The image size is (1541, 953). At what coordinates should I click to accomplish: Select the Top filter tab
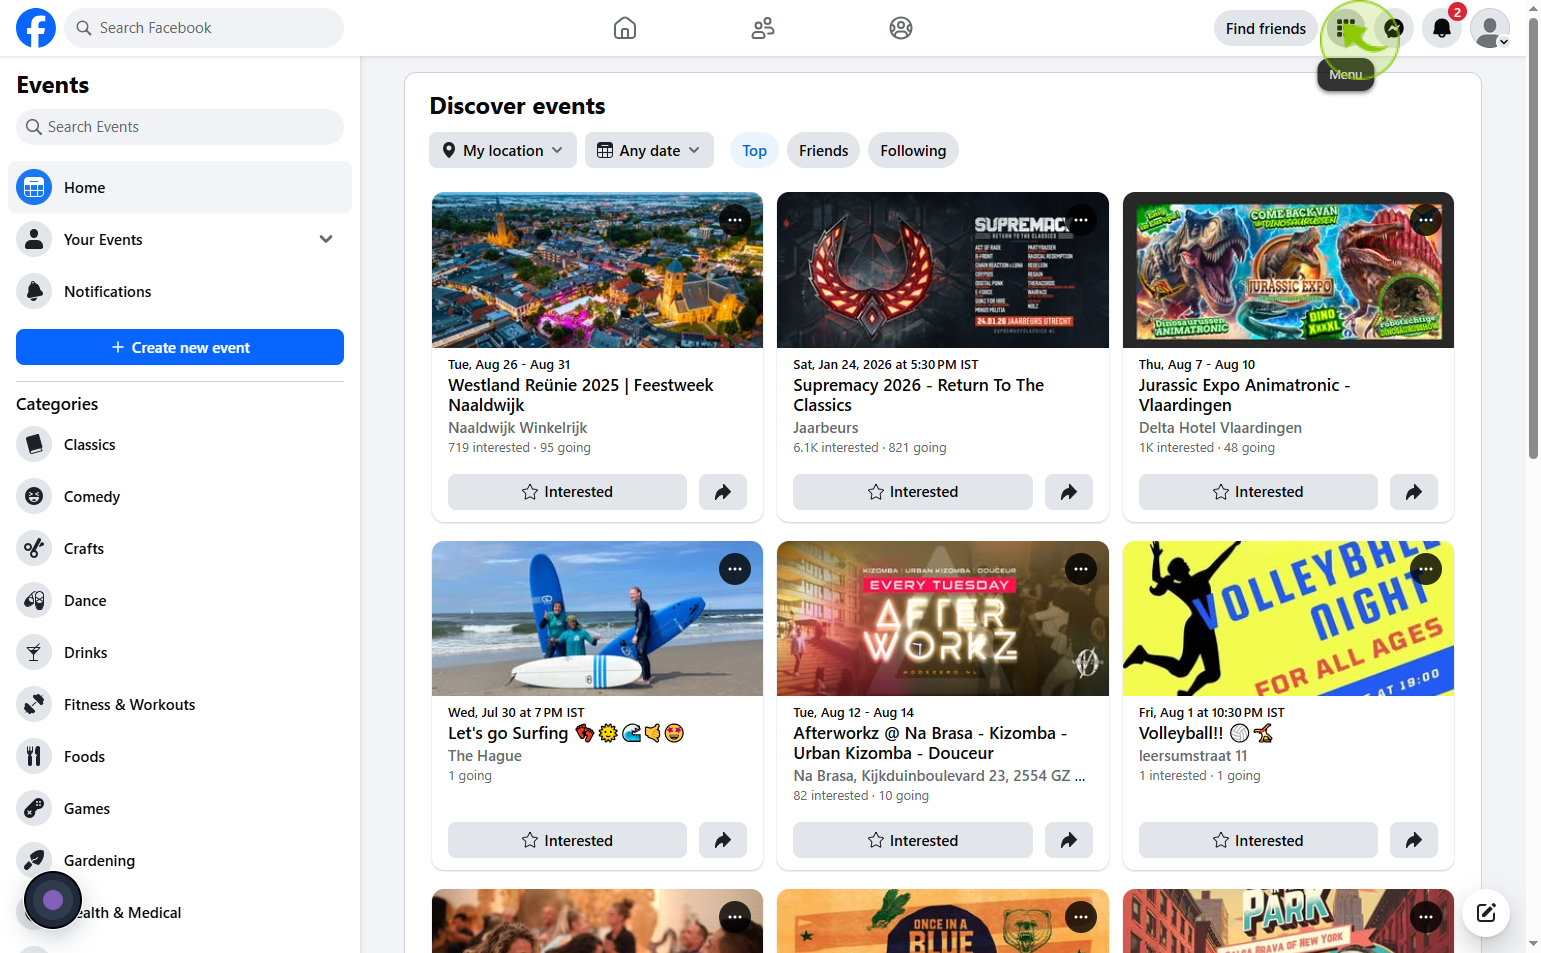tap(754, 150)
